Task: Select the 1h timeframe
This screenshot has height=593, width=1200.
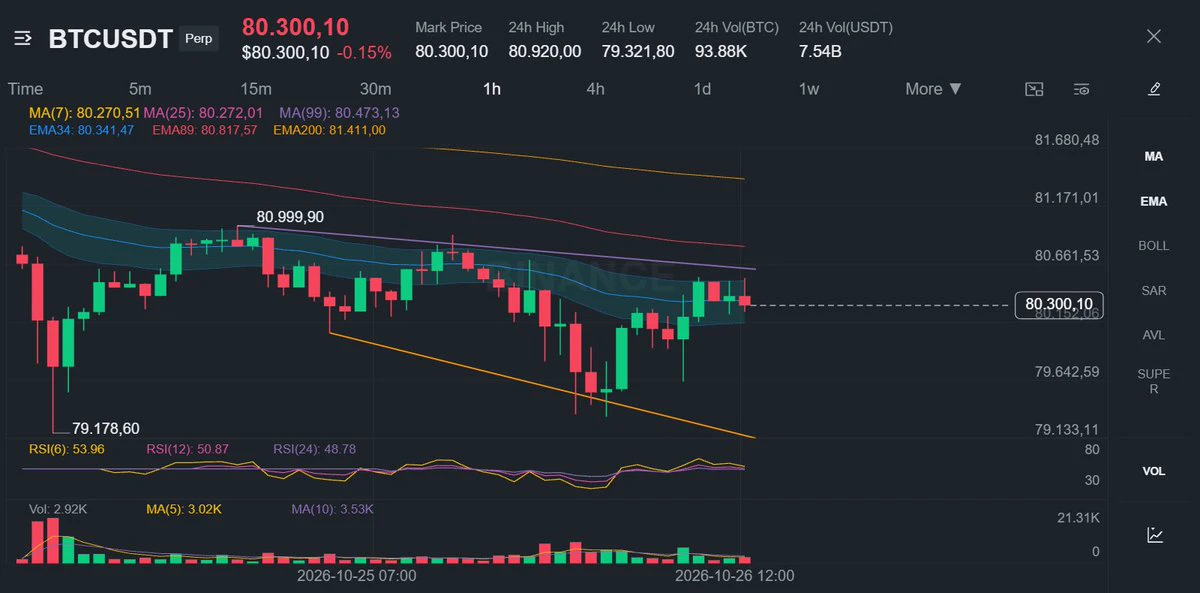Action: (x=492, y=89)
